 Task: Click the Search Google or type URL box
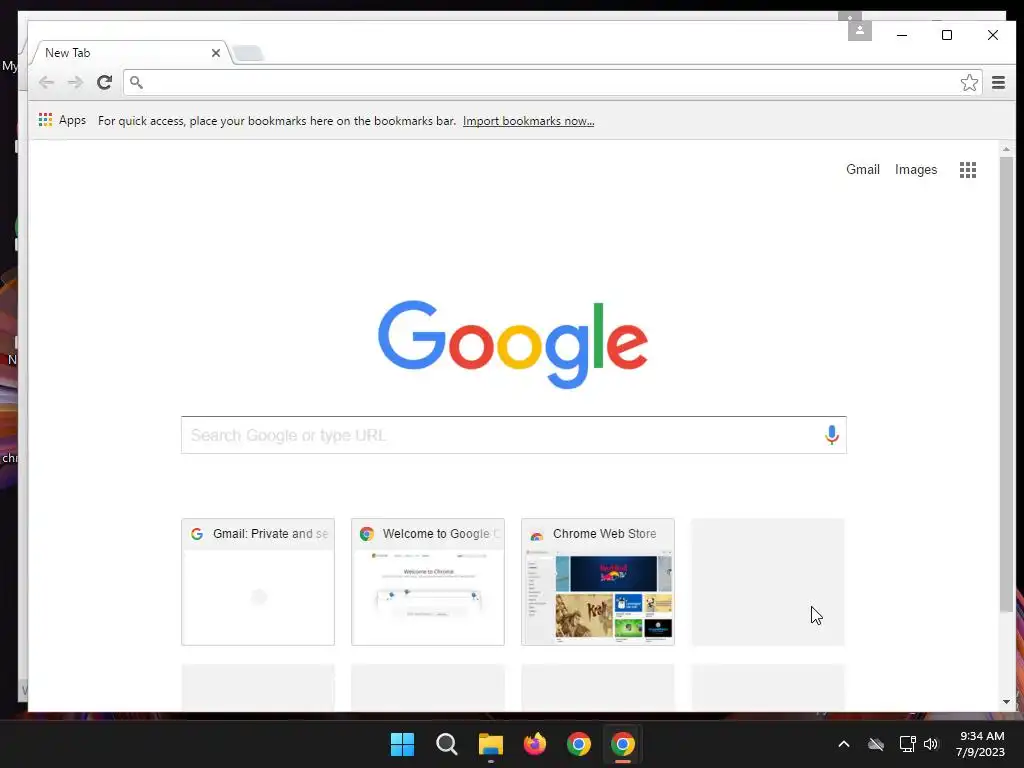tap(513, 435)
